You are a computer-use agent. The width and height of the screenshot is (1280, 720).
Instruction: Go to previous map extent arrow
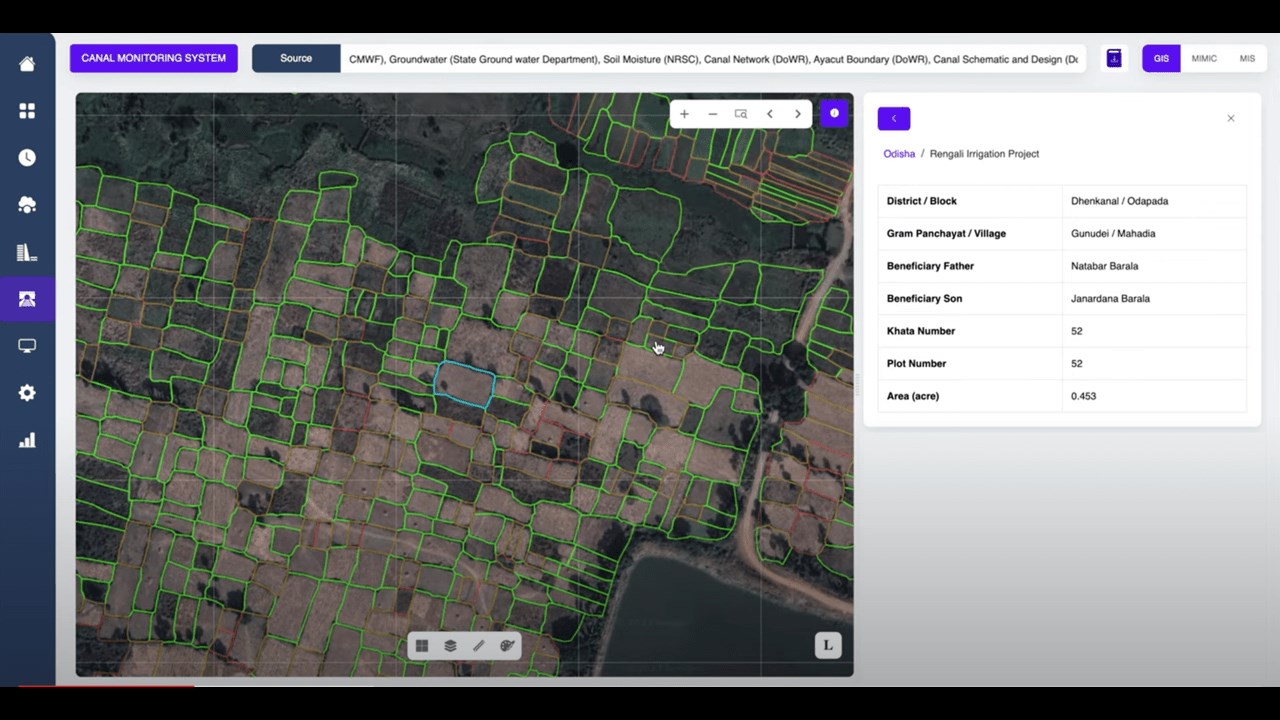pos(769,114)
